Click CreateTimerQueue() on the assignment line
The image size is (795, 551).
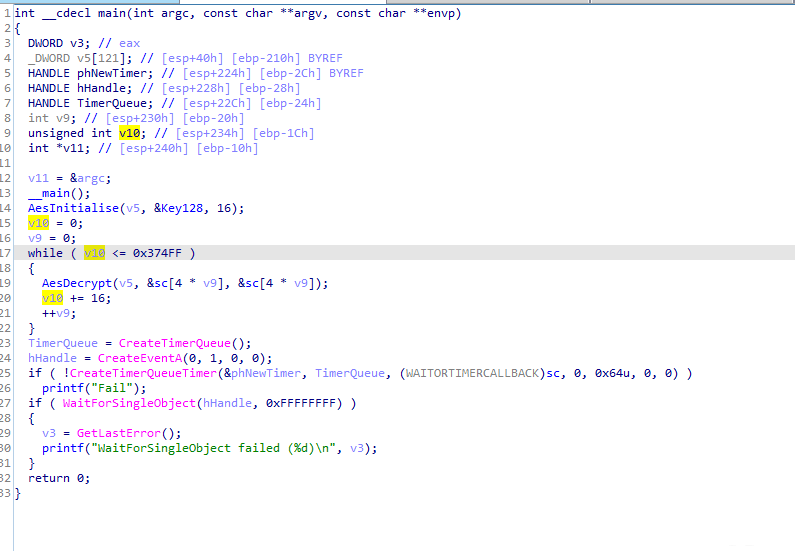point(185,343)
